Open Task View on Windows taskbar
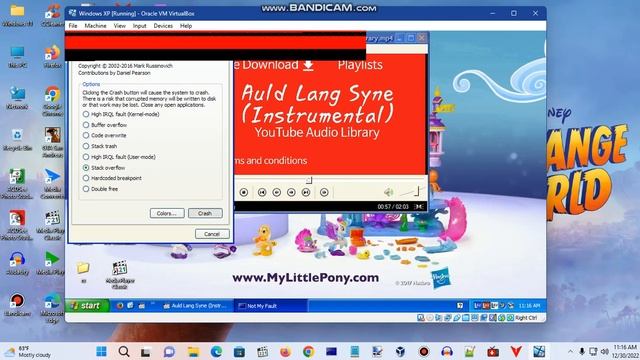 point(146,351)
